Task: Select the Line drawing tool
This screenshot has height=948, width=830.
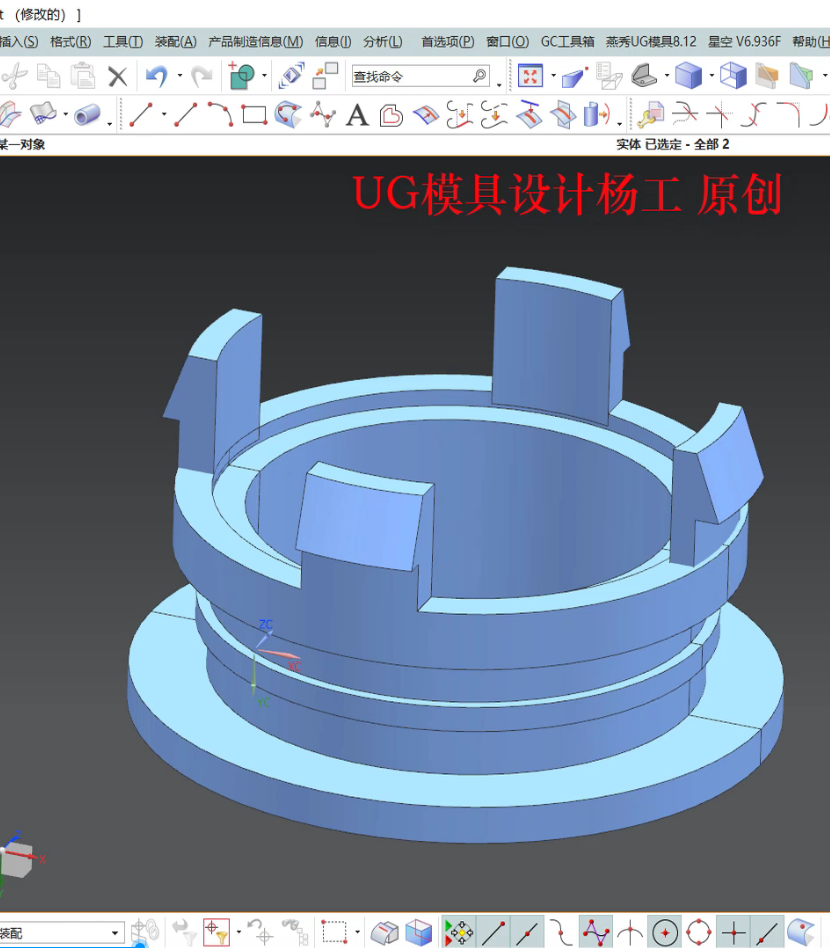Action: click(143, 115)
